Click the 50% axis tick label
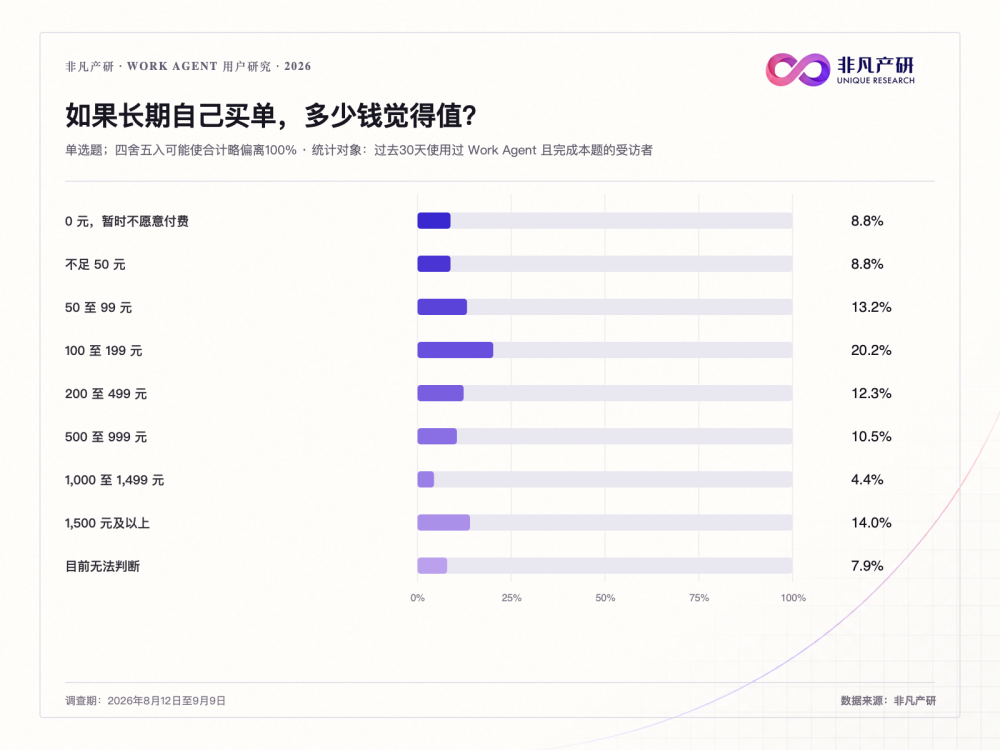Viewport: 1000px width, 750px height. click(x=605, y=598)
